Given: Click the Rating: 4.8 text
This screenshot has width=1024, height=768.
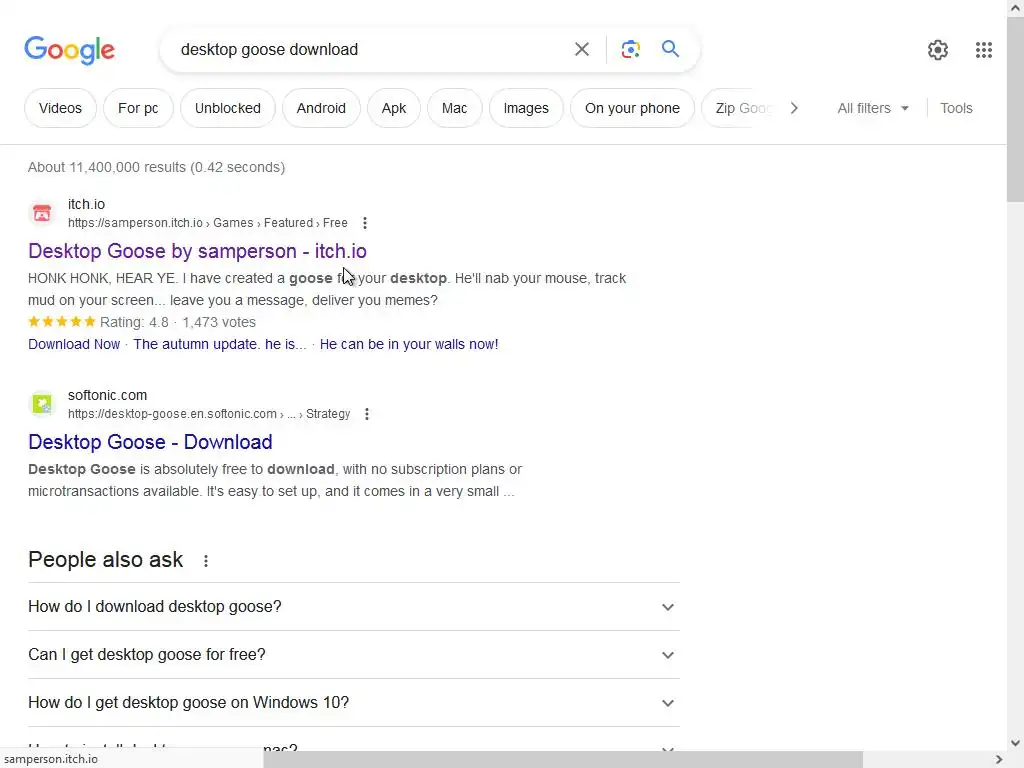Looking at the screenshot, I should coord(134,322).
